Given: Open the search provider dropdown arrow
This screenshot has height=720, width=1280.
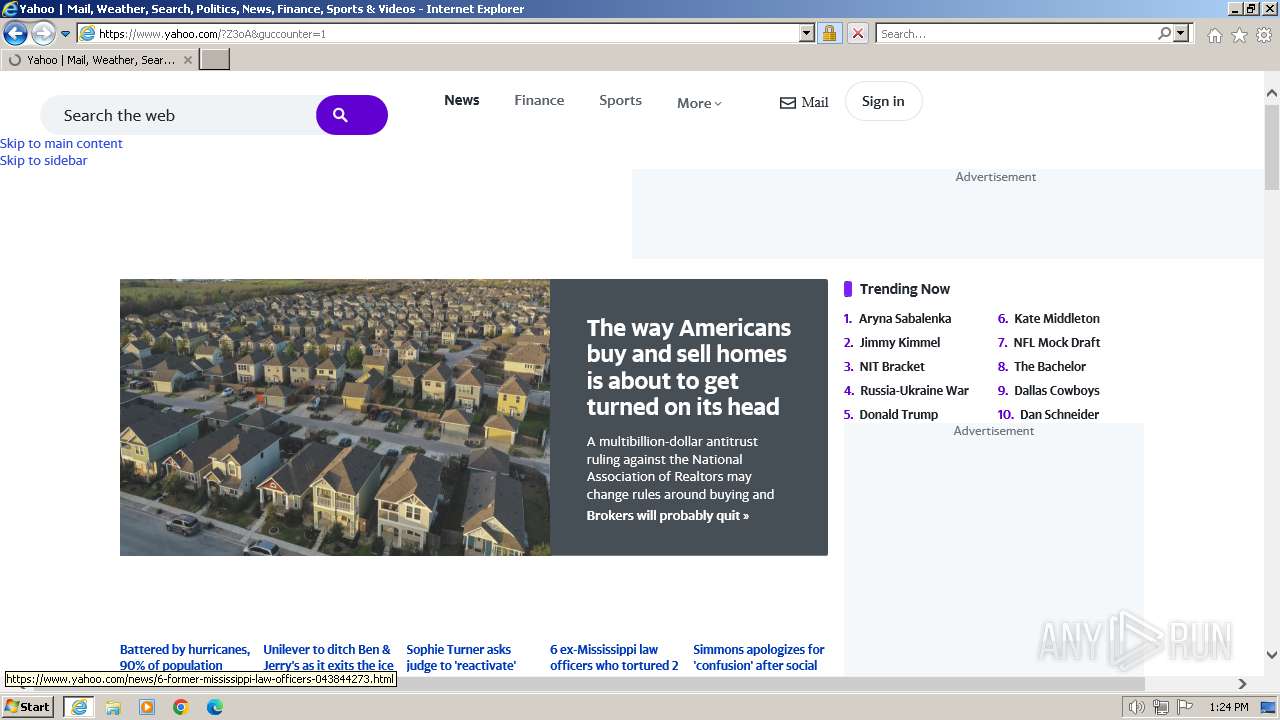Looking at the screenshot, I should [x=1181, y=33].
